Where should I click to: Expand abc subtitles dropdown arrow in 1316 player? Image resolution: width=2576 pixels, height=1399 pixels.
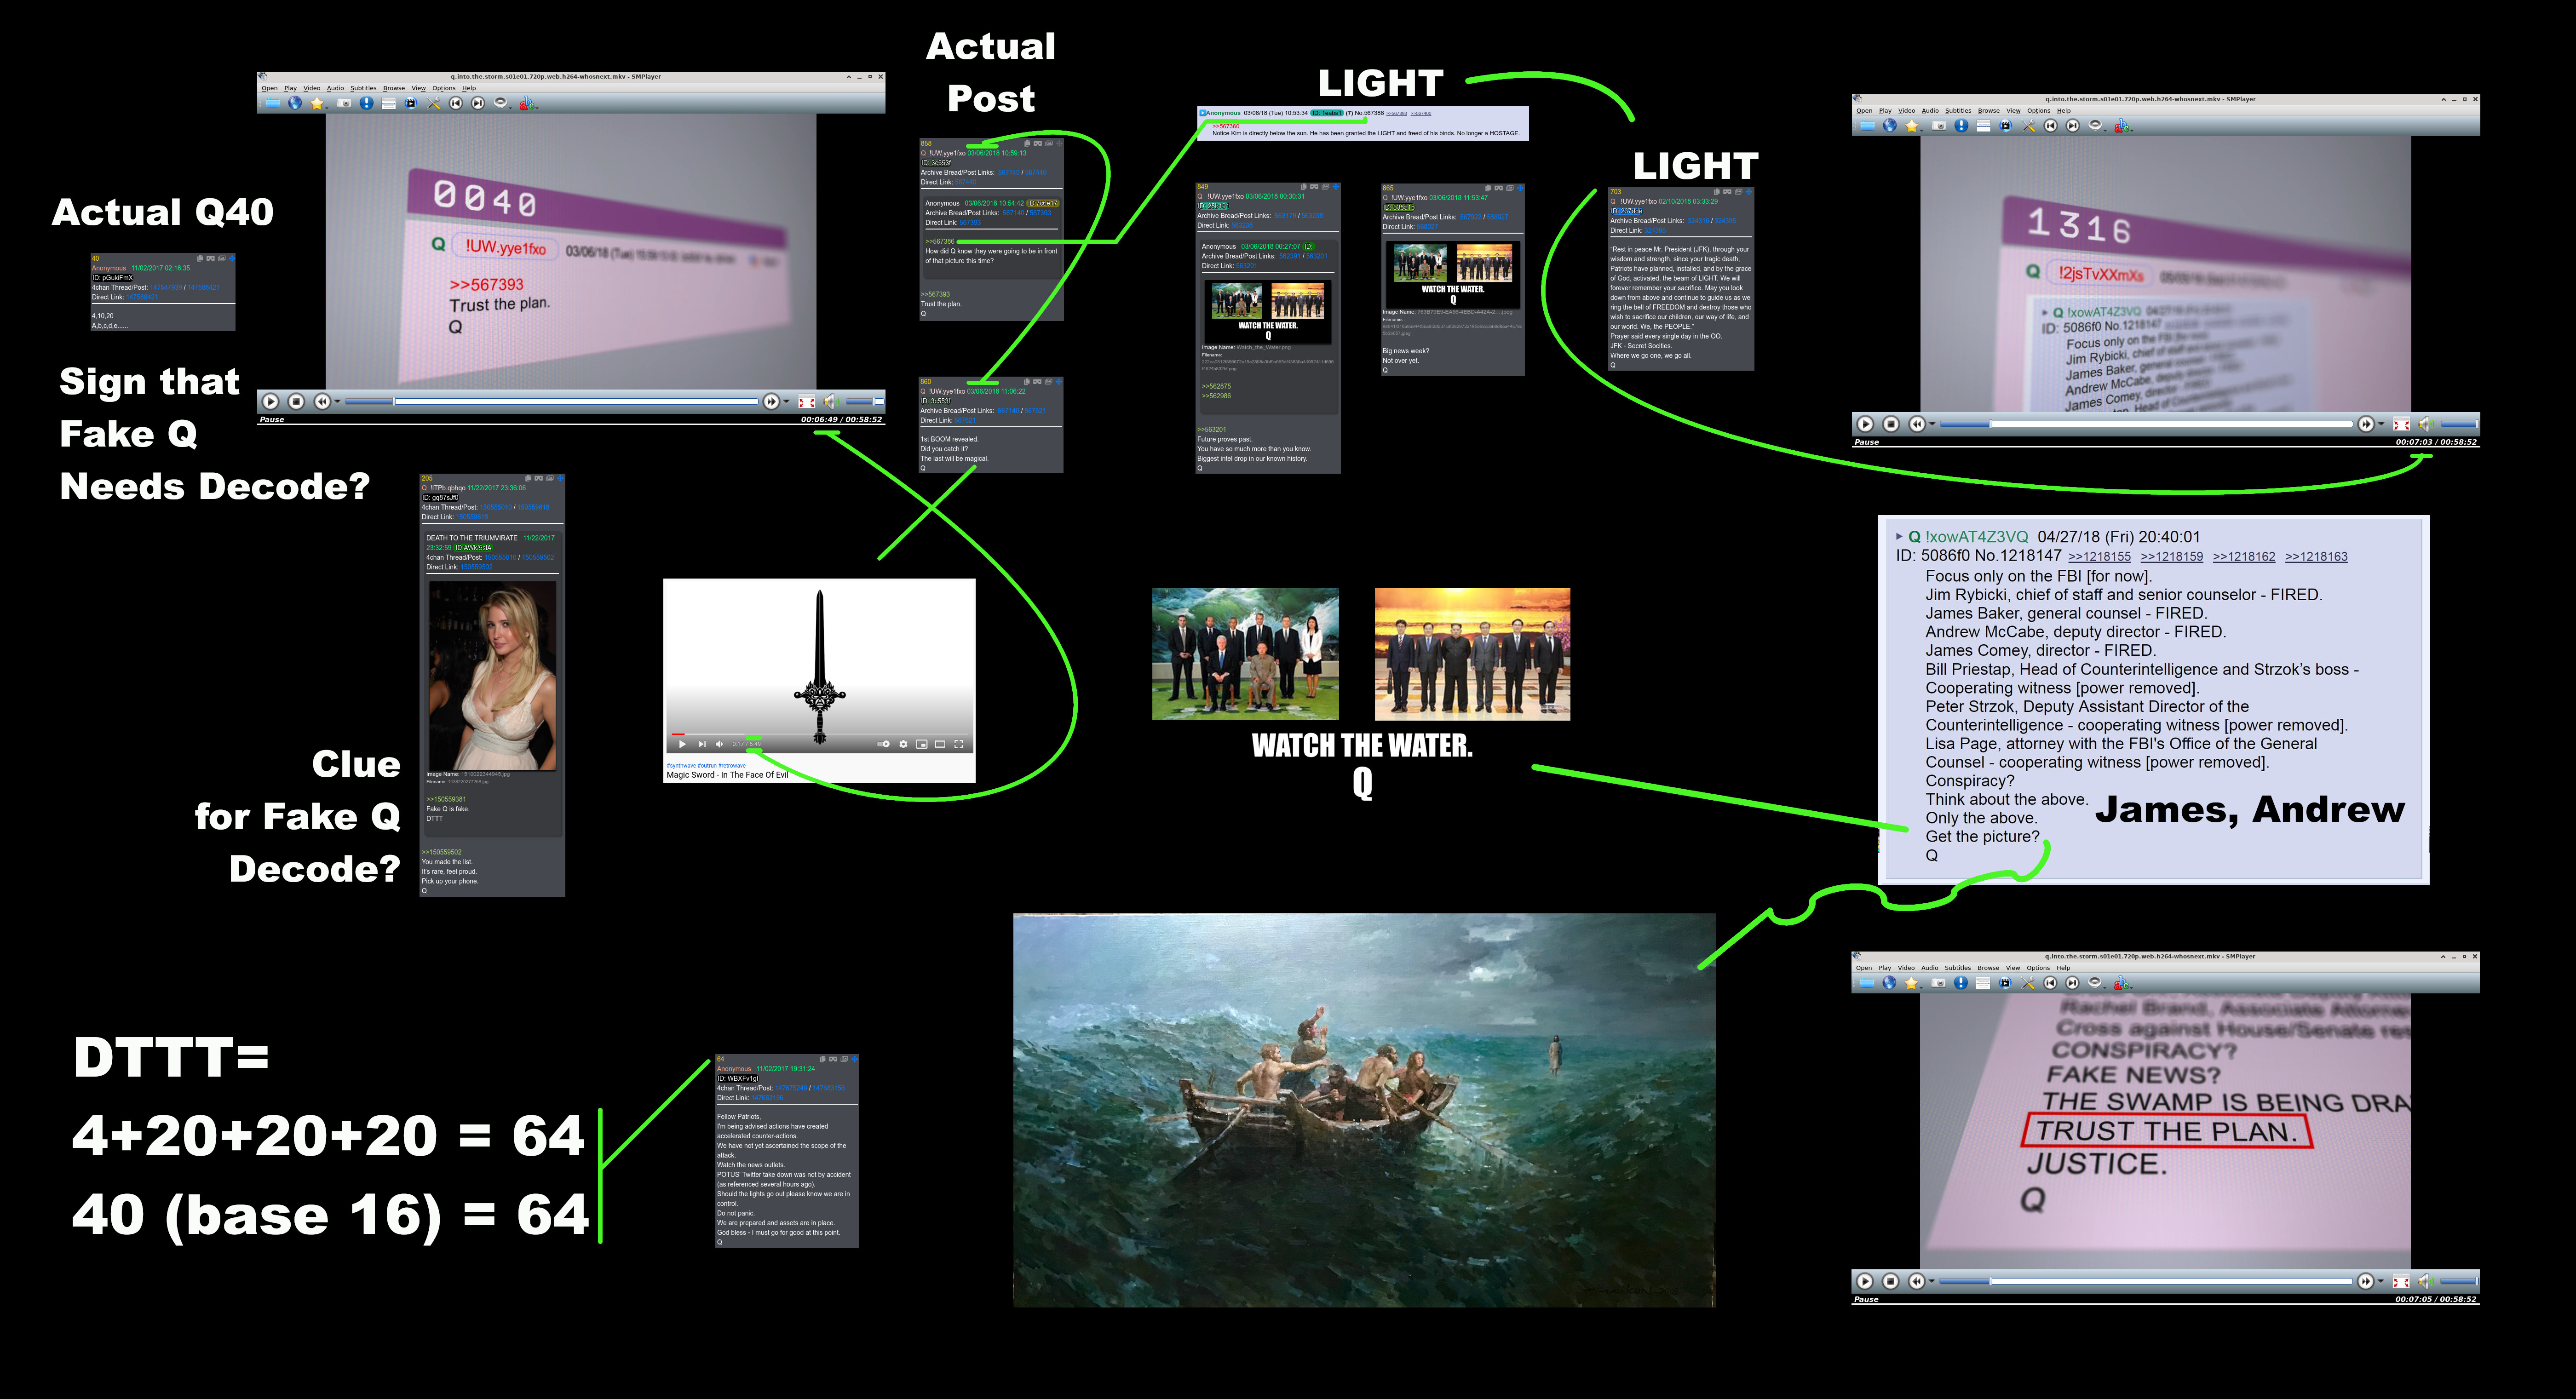2132,131
